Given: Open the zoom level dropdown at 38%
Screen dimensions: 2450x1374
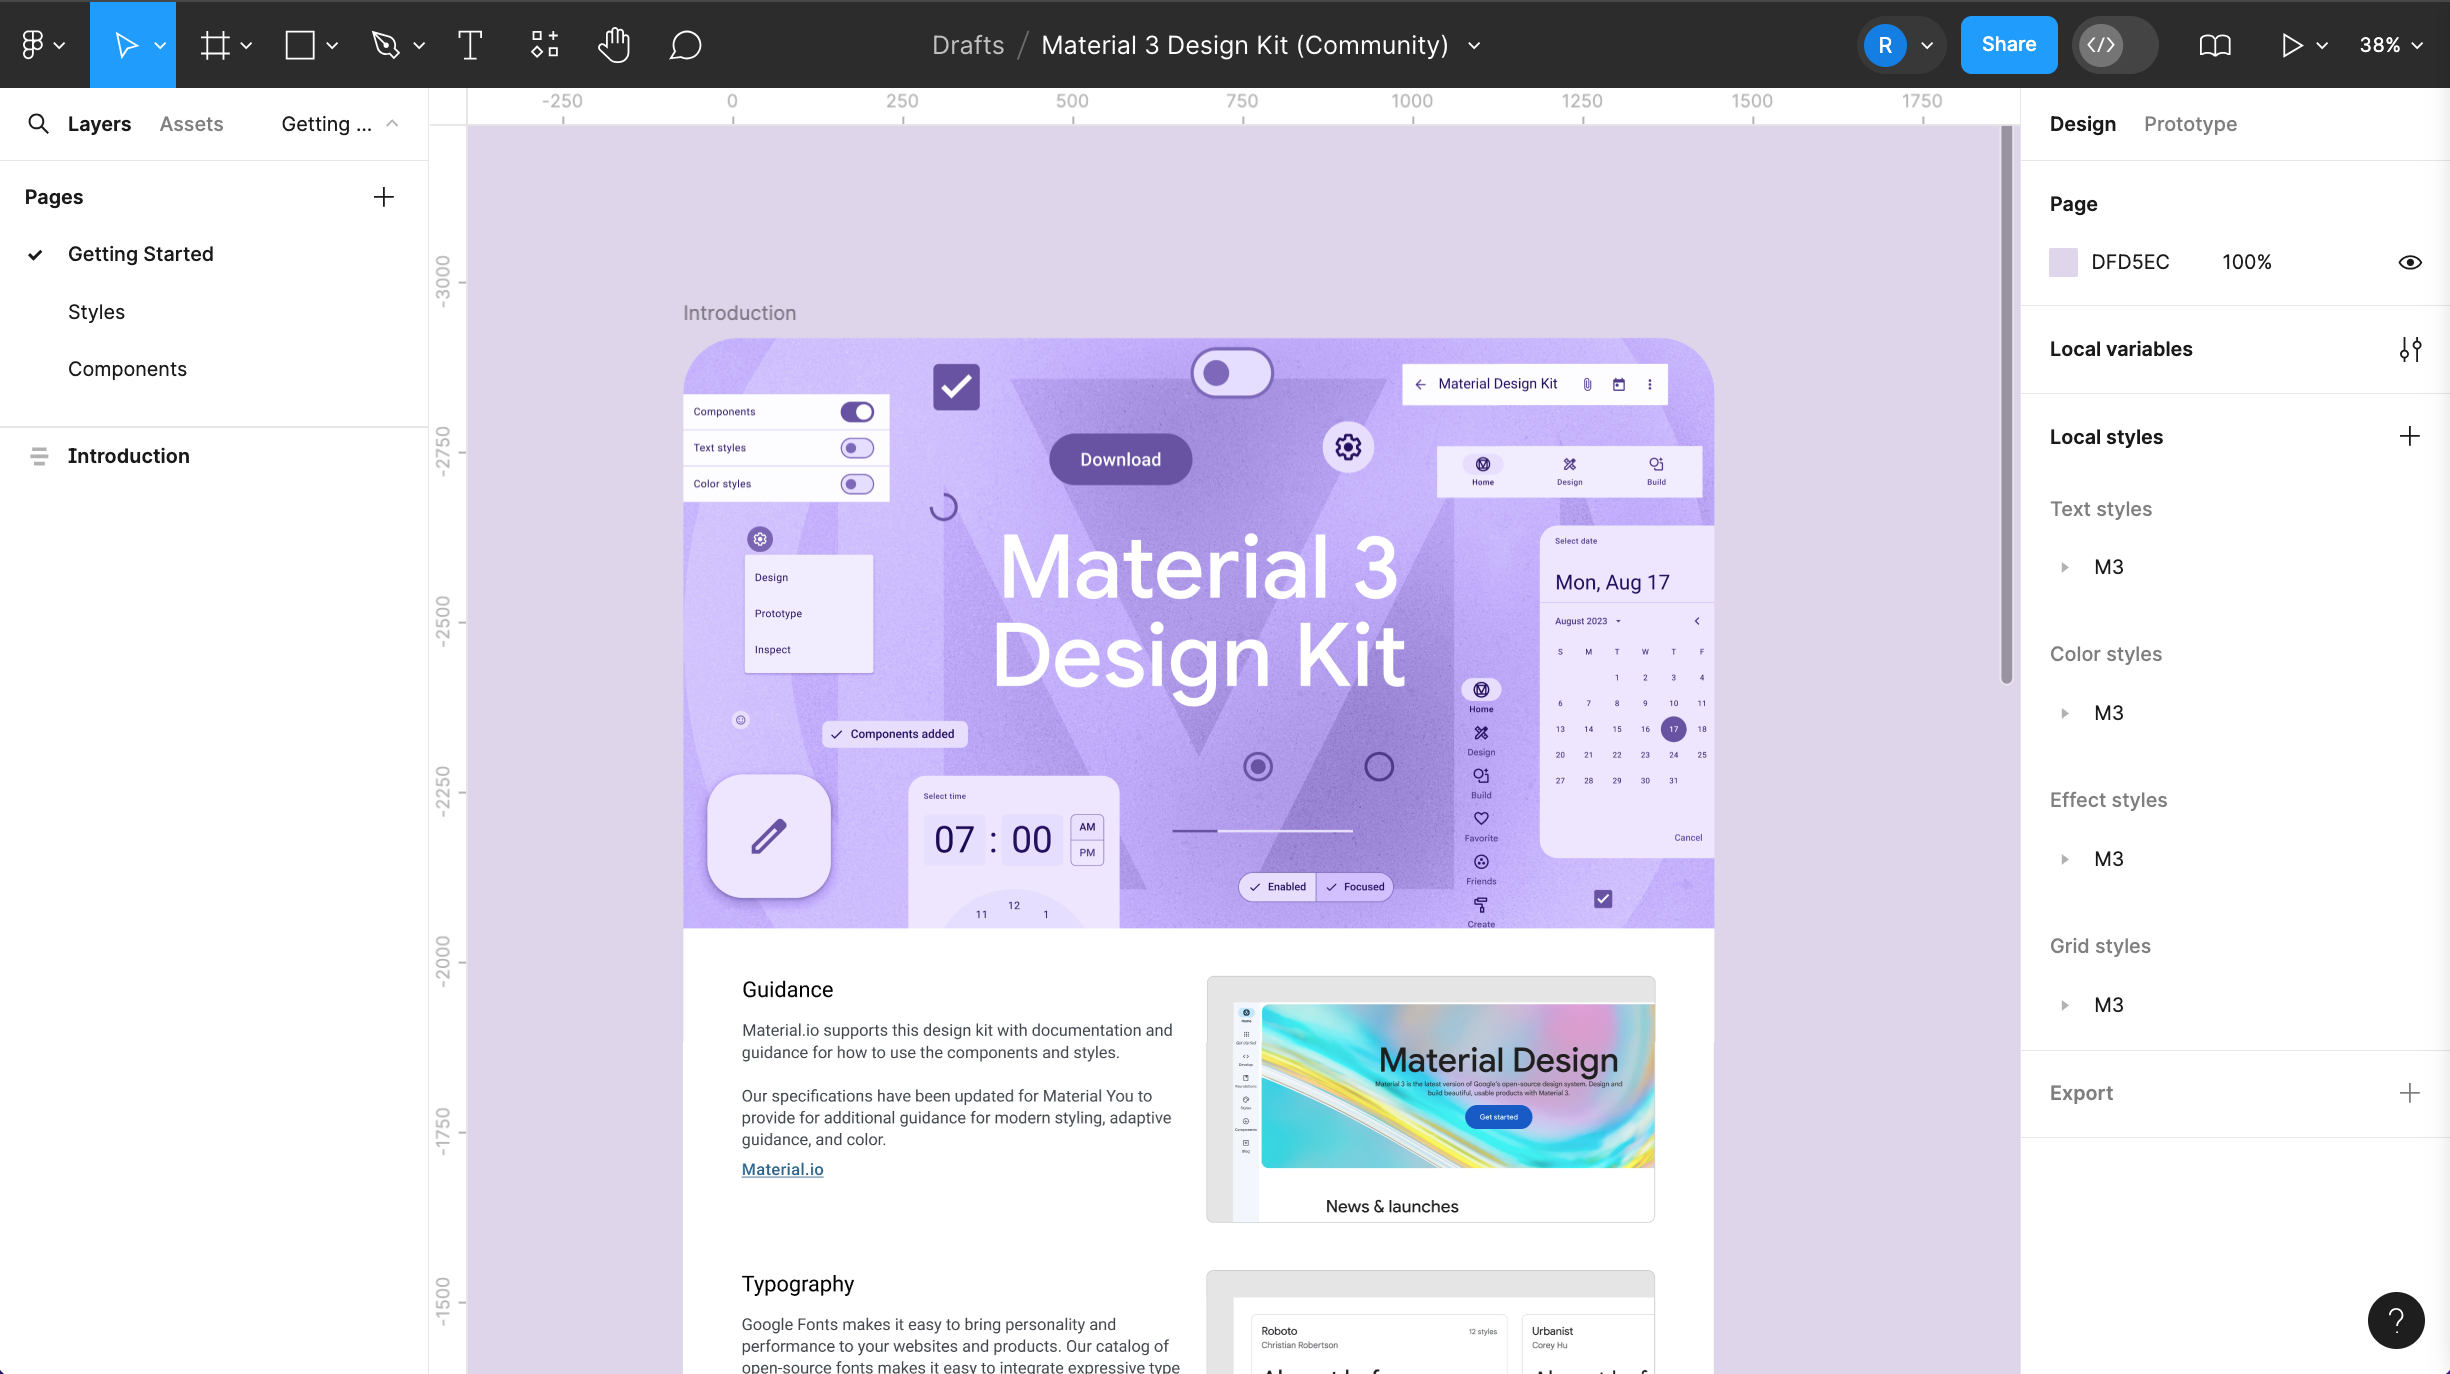Looking at the screenshot, I should coord(2391,44).
